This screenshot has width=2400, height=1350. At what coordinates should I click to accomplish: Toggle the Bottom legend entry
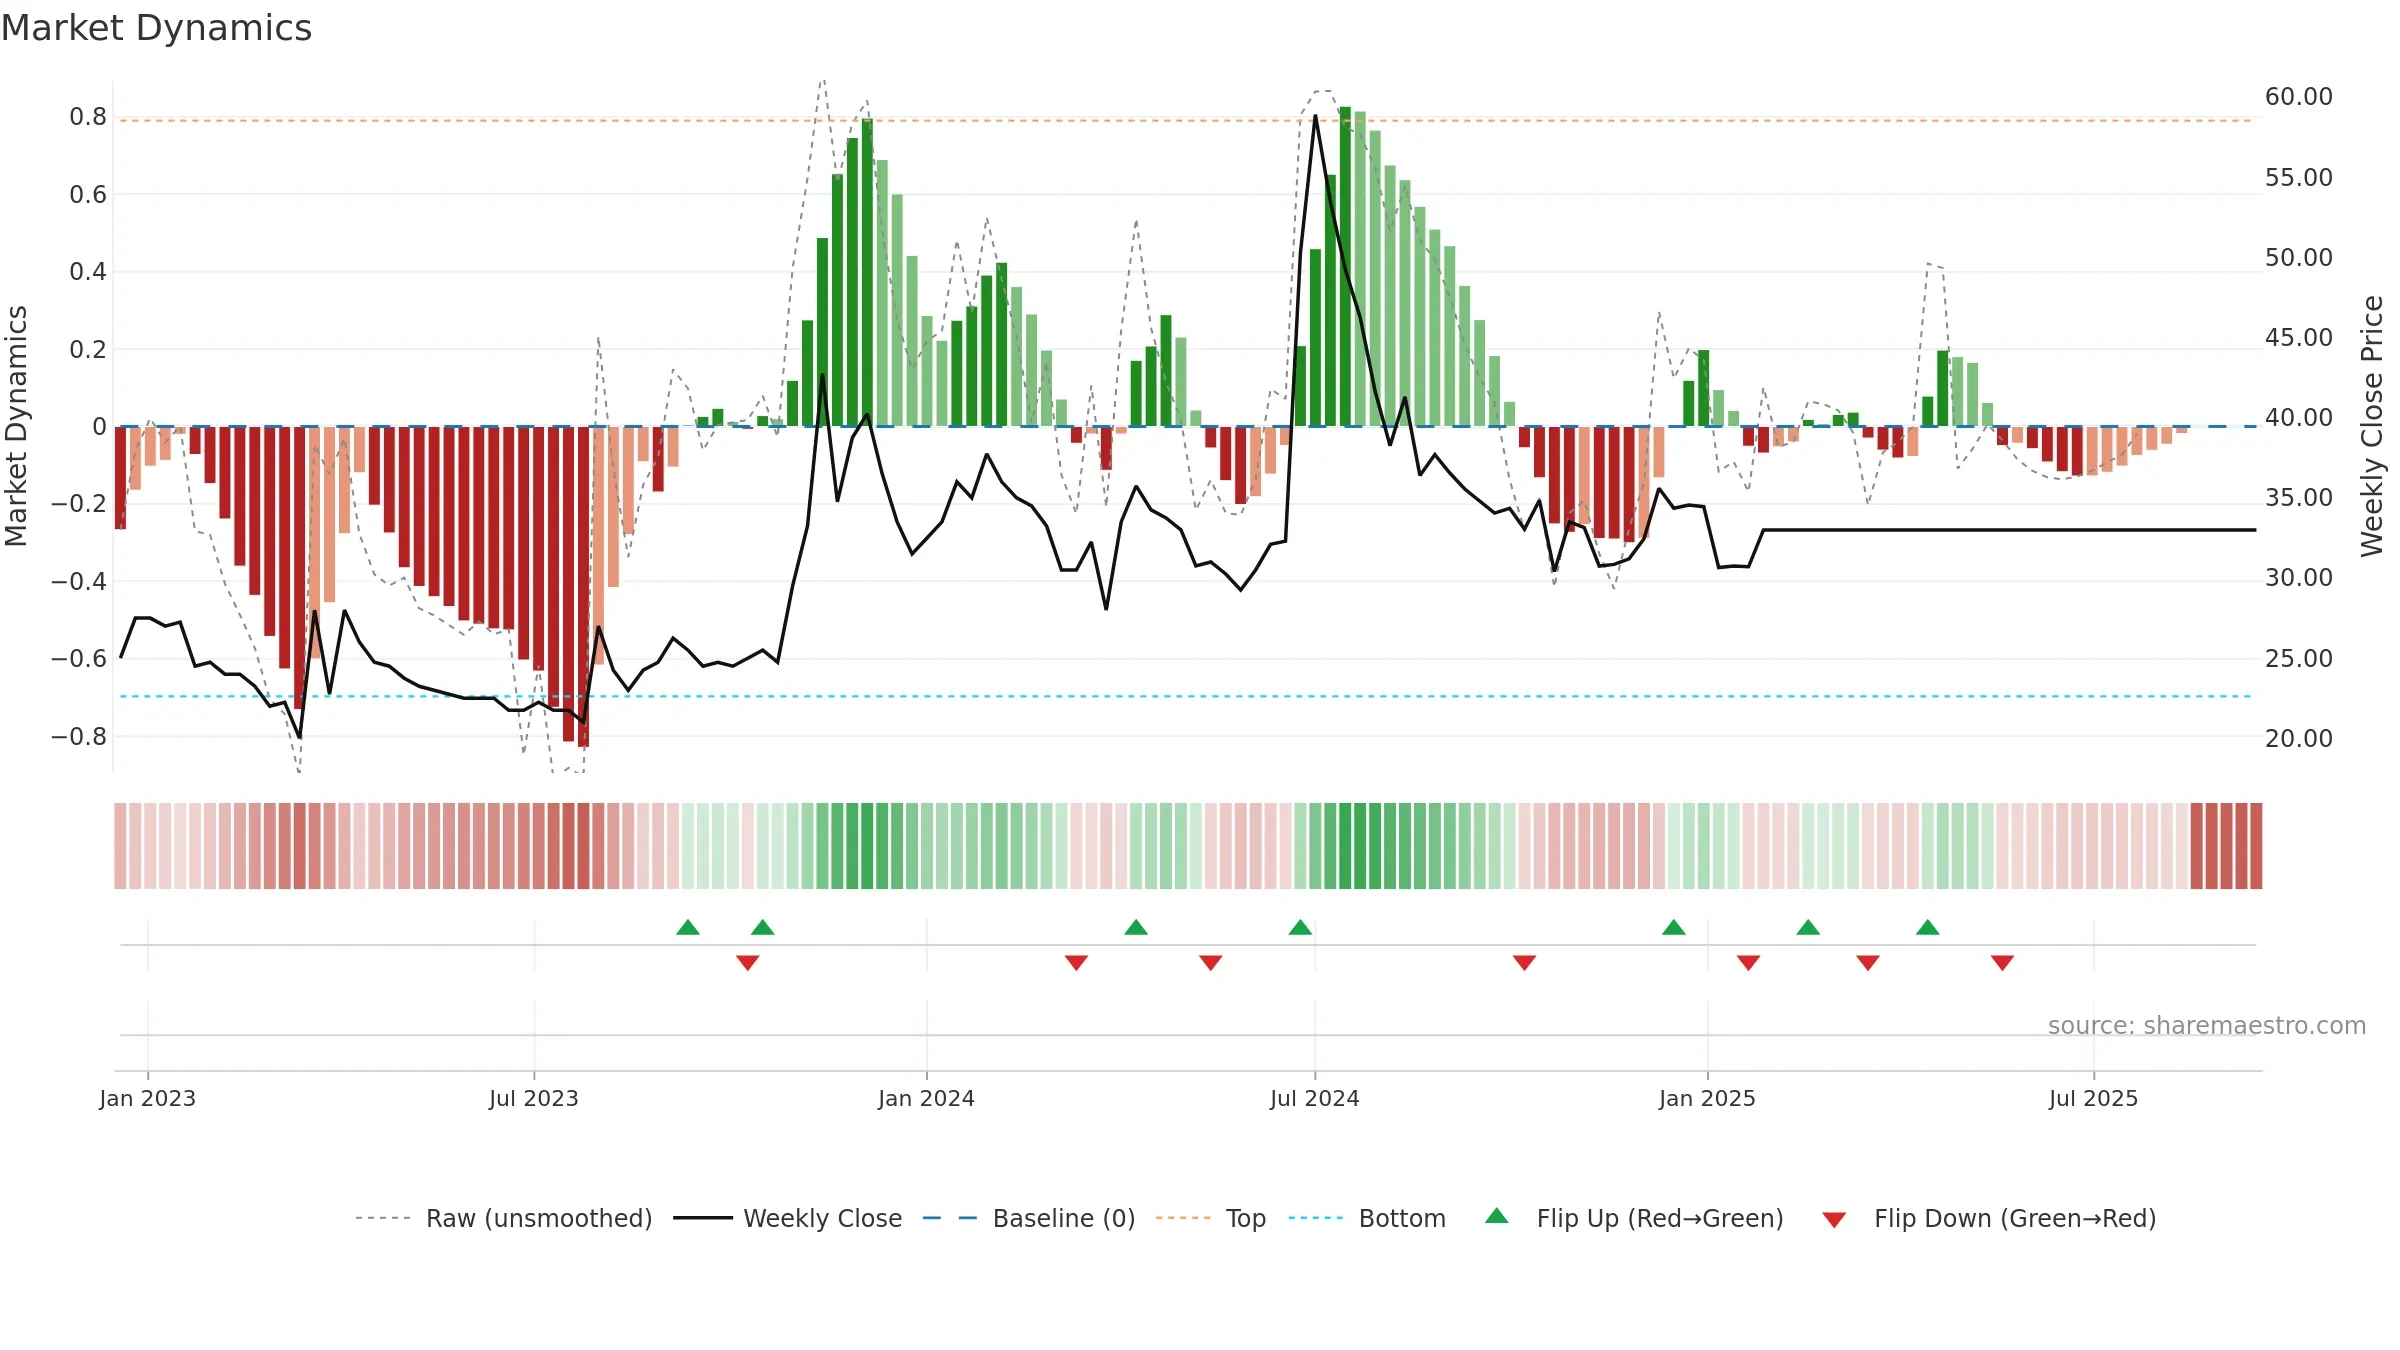tap(1367, 1218)
